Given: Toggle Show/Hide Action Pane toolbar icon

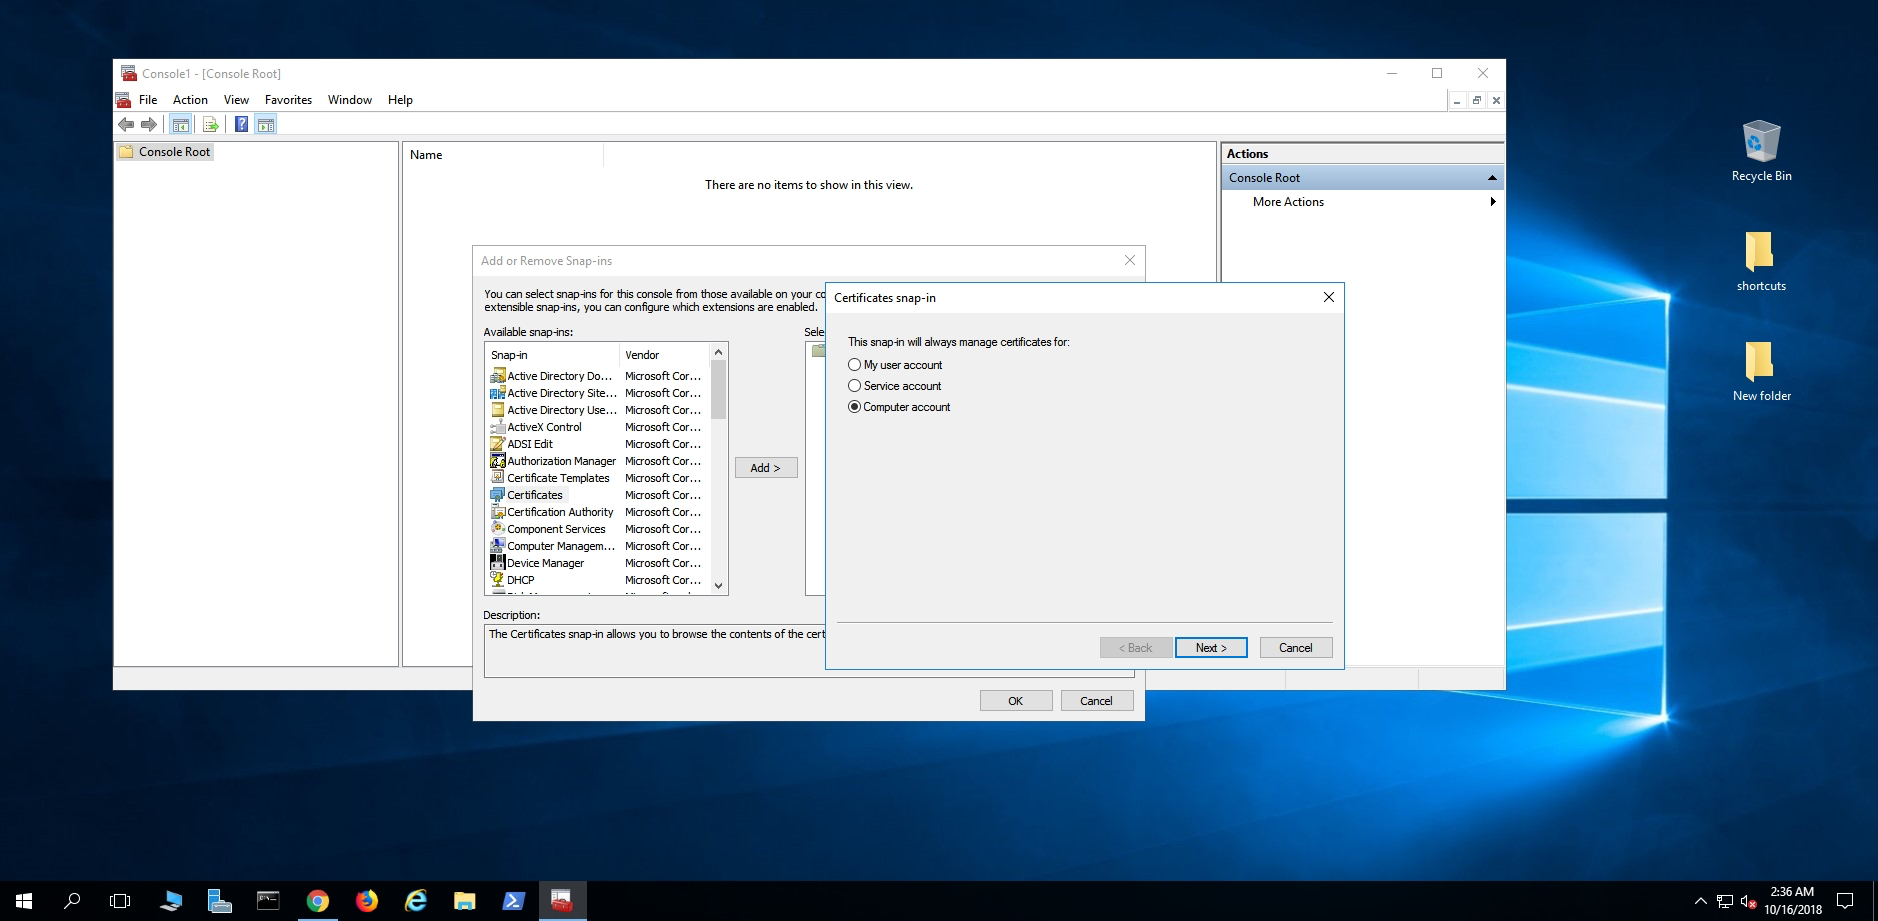Looking at the screenshot, I should point(266,125).
